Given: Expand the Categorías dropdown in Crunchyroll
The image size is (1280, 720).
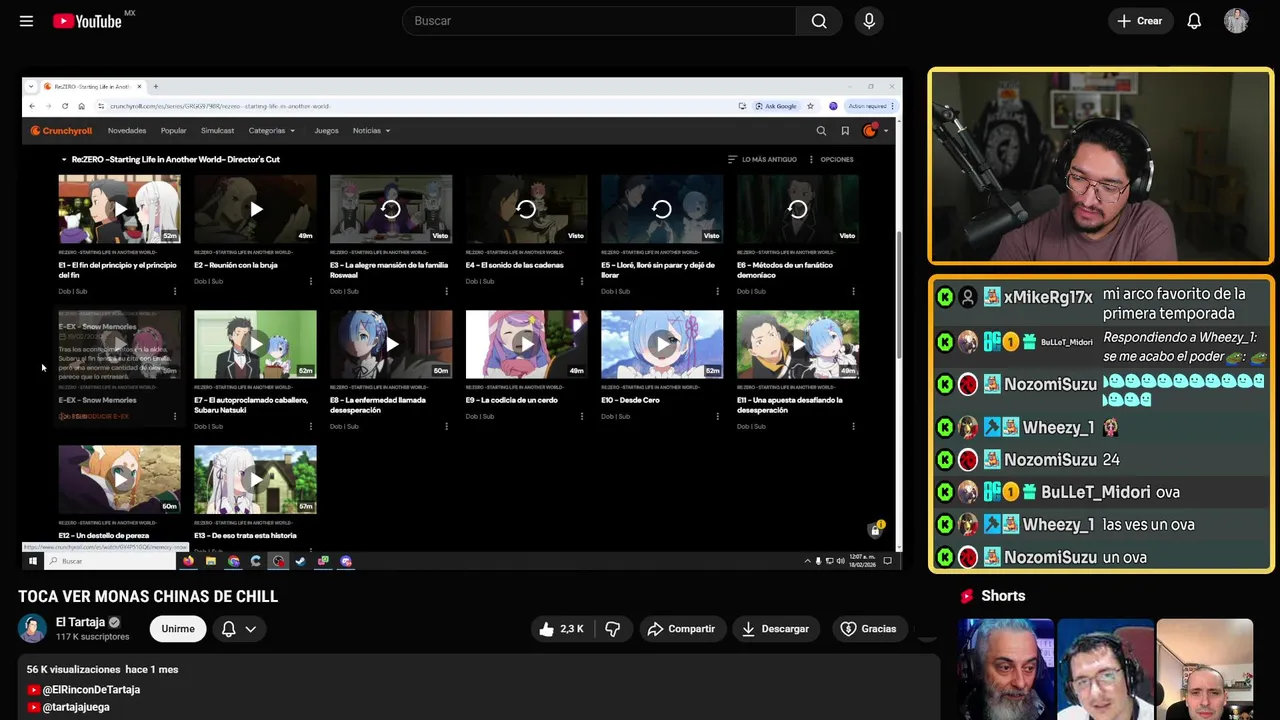Looking at the screenshot, I should pos(271,131).
